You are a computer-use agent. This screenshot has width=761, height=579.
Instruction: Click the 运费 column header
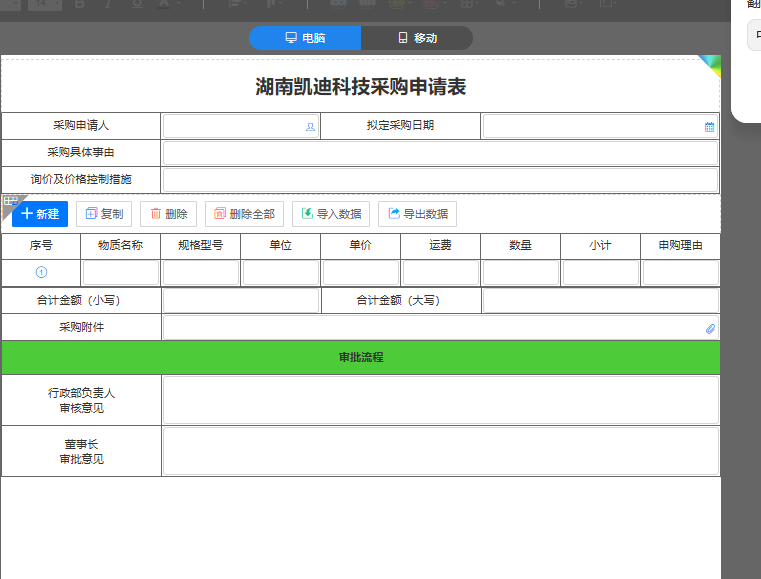click(x=440, y=246)
